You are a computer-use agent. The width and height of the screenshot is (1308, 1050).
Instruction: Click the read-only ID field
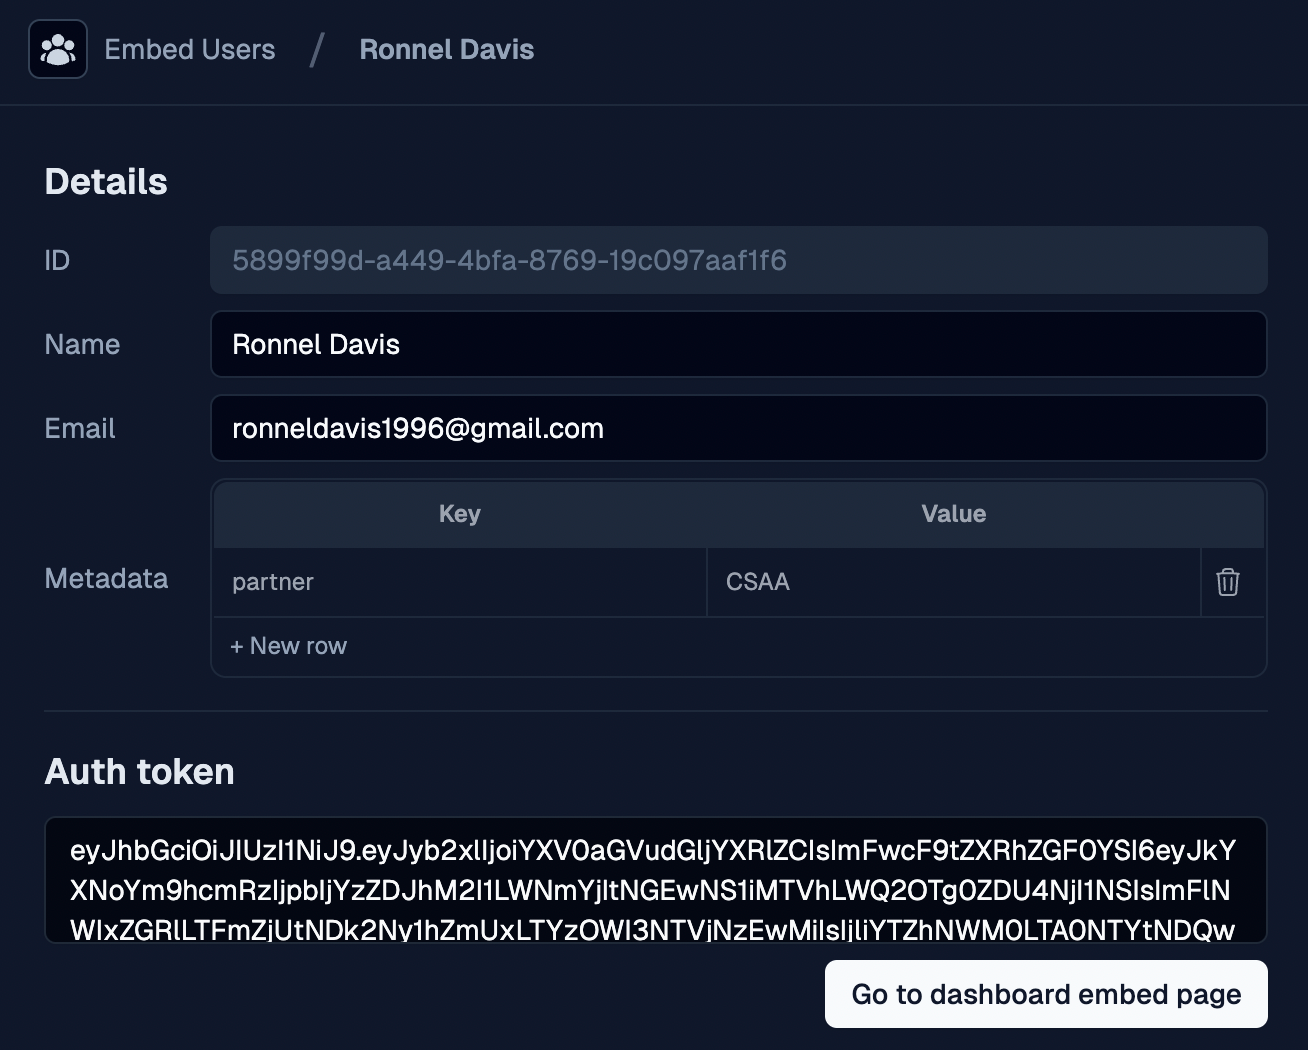738,261
